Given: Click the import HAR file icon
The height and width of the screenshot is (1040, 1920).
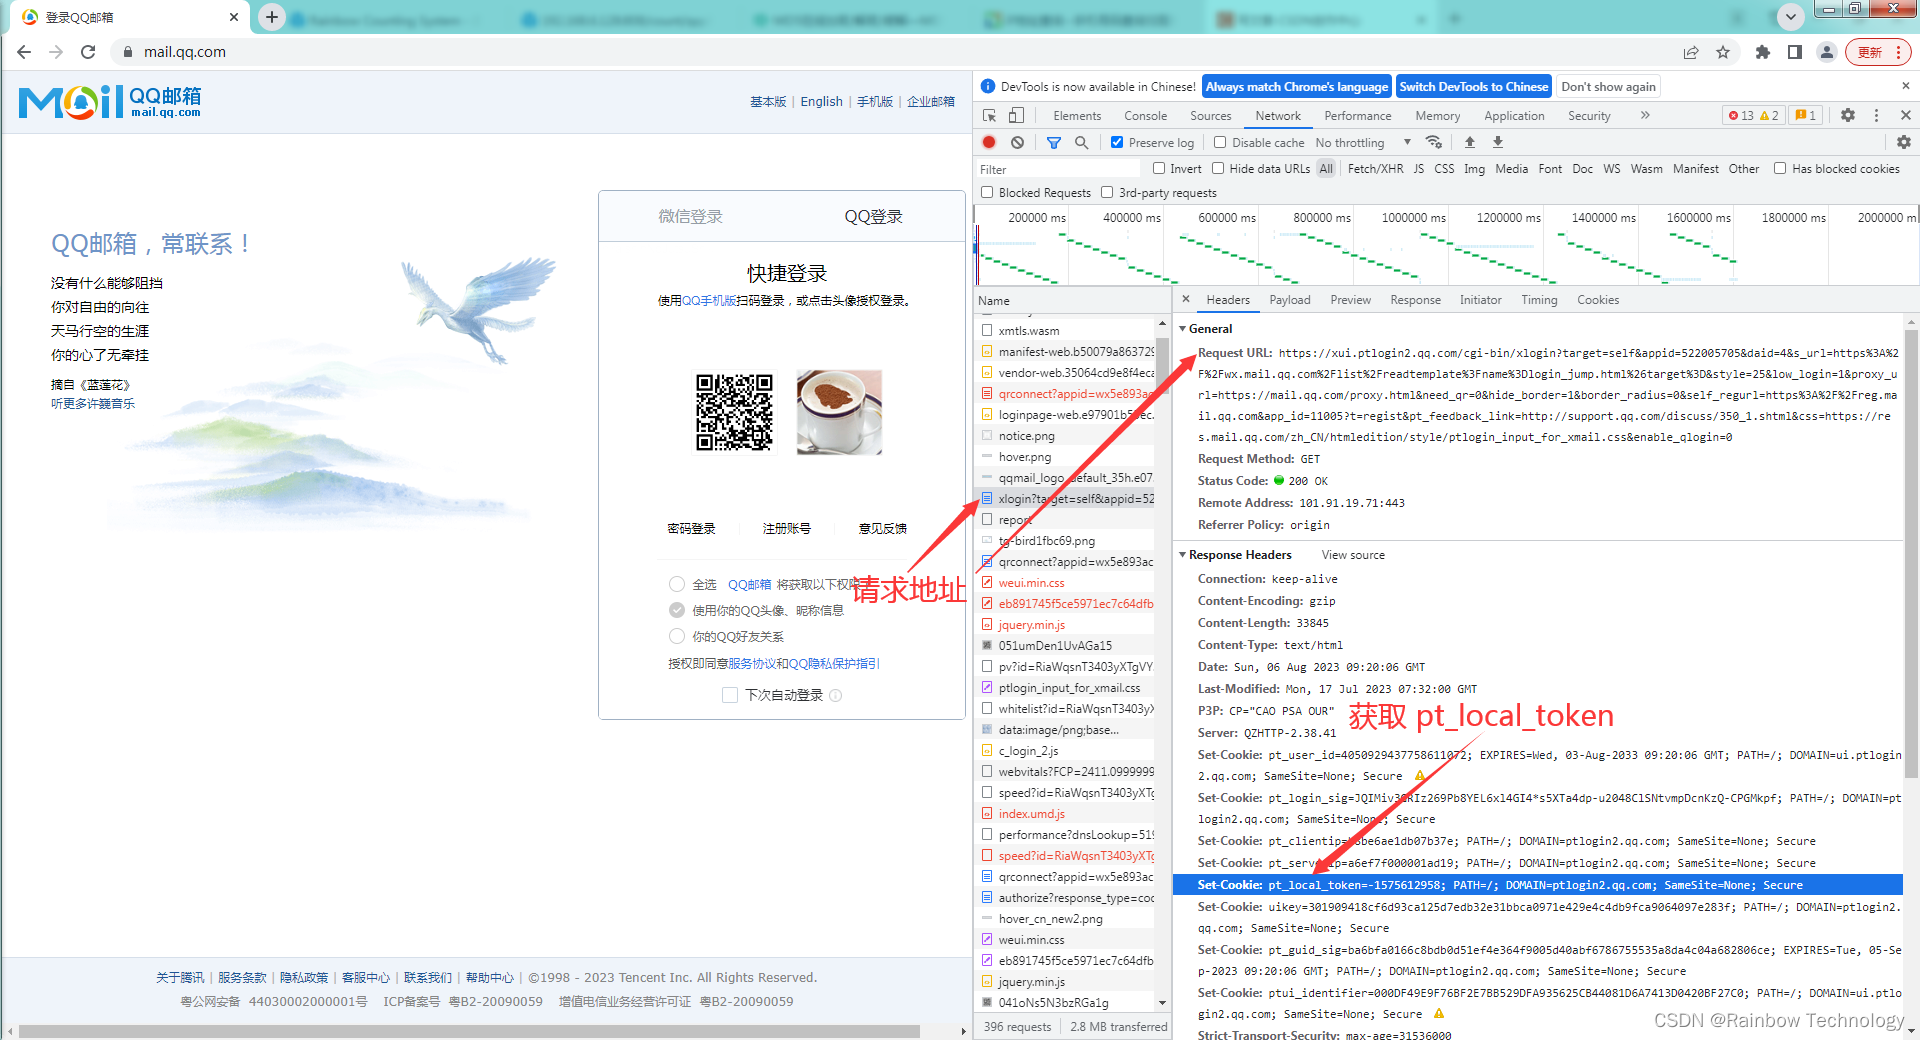Looking at the screenshot, I should point(1469,142).
